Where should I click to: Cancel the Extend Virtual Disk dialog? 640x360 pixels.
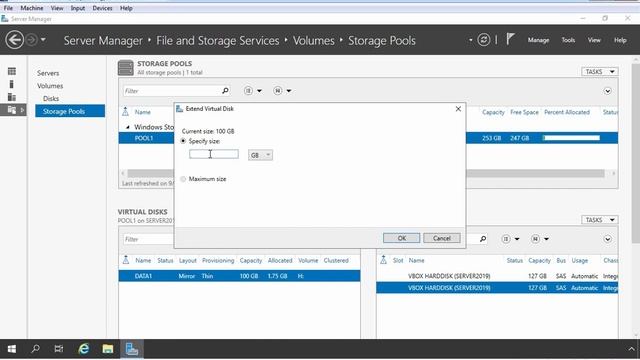[x=442, y=238]
